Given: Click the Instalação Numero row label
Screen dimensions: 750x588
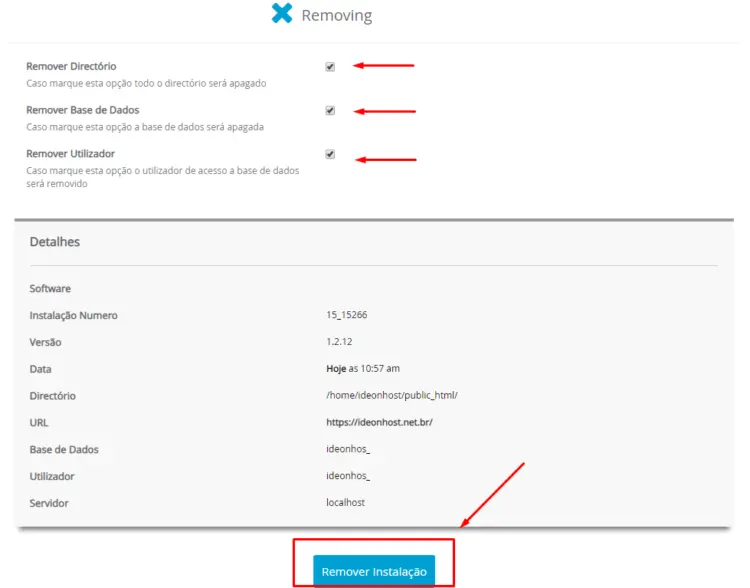Looking at the screenshot, I should [x=73, y=315].
